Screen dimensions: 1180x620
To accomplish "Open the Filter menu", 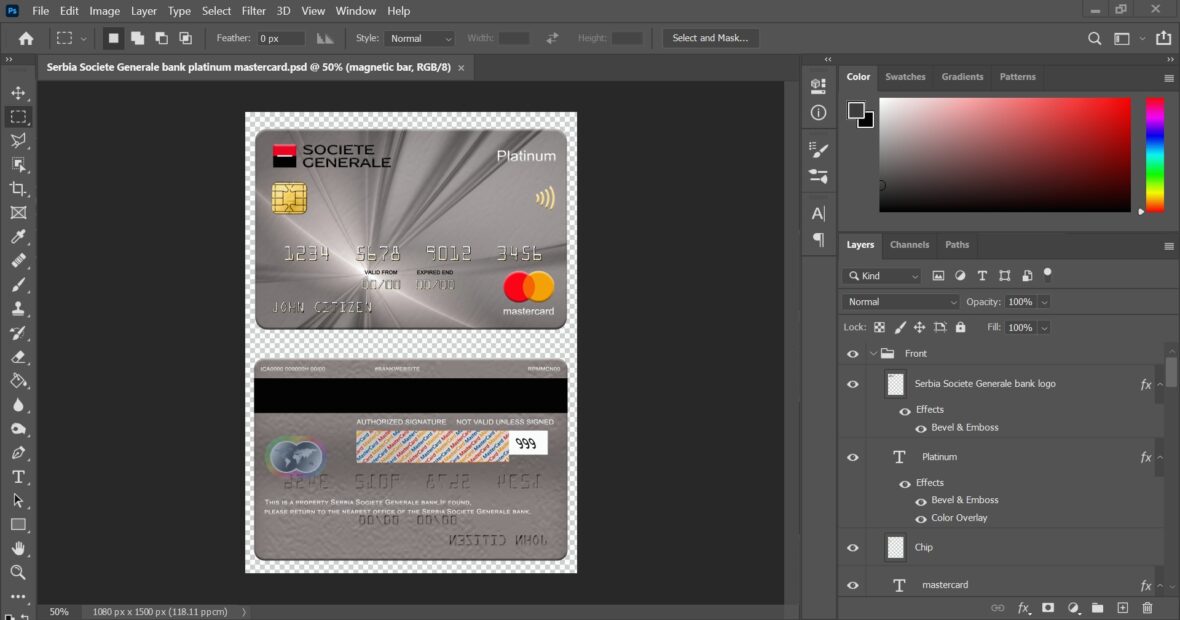I will click(x=253, y=11).
